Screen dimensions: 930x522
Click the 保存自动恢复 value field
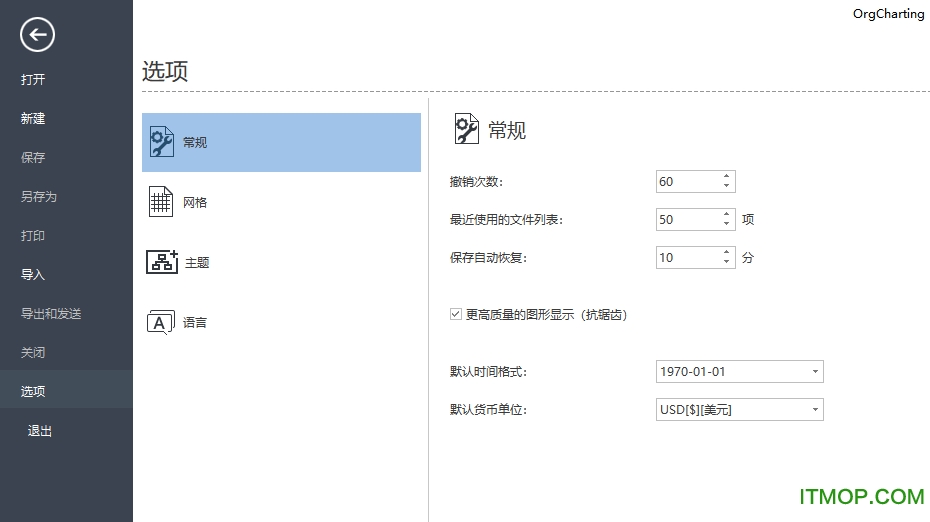(x=686, y=258)
